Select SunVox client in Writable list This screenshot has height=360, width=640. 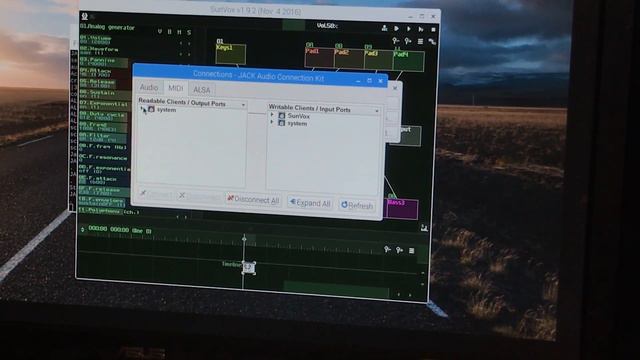pyautogui.click(x=298, y=116)
